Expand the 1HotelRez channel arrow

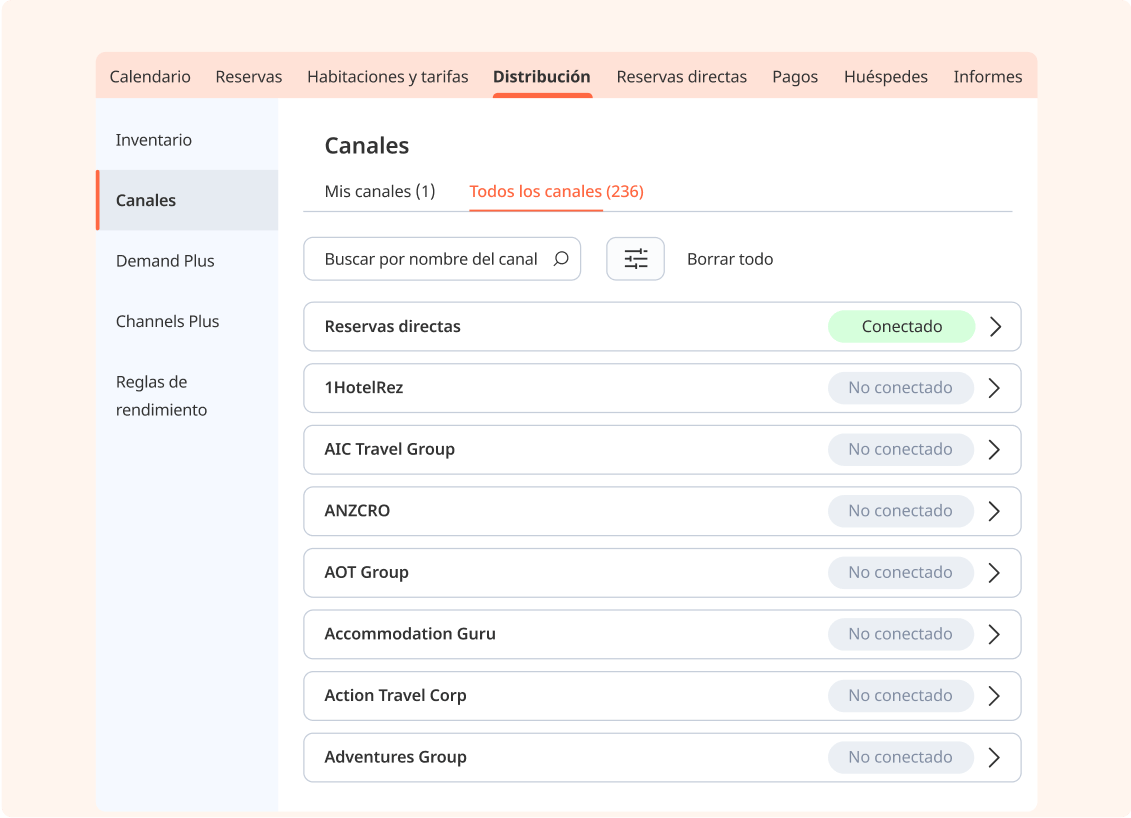click(994, 388)
